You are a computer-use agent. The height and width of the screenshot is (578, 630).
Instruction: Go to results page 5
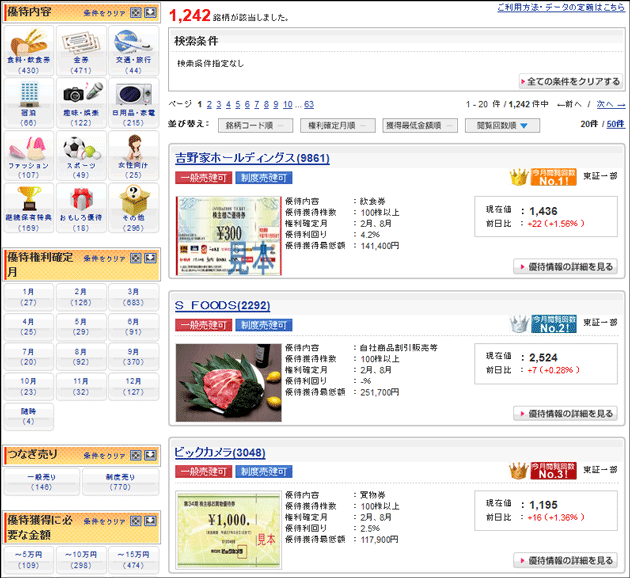coord(237,104)
